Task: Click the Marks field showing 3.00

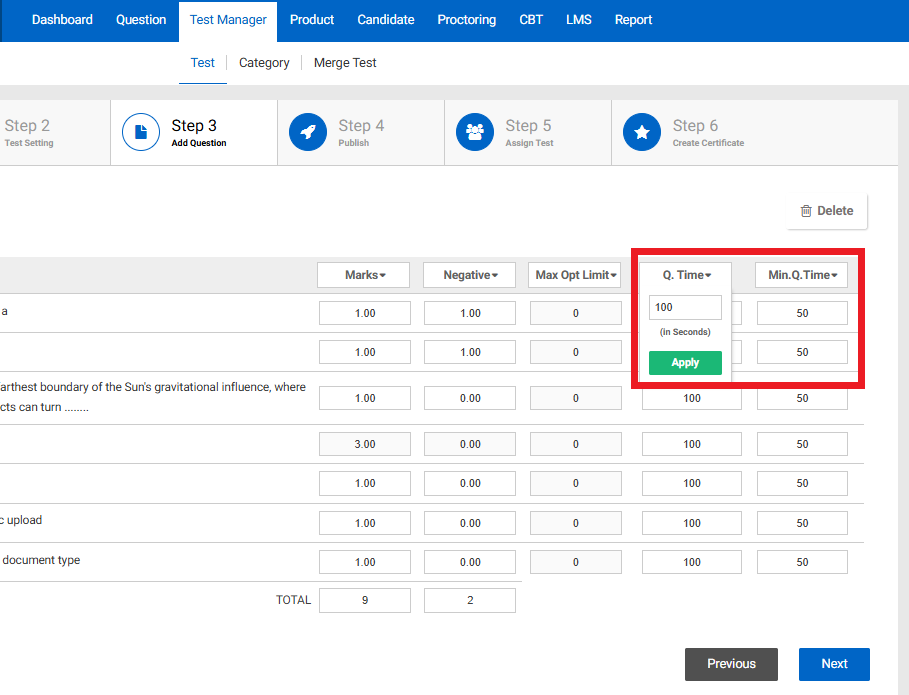Action: point(364,444)
